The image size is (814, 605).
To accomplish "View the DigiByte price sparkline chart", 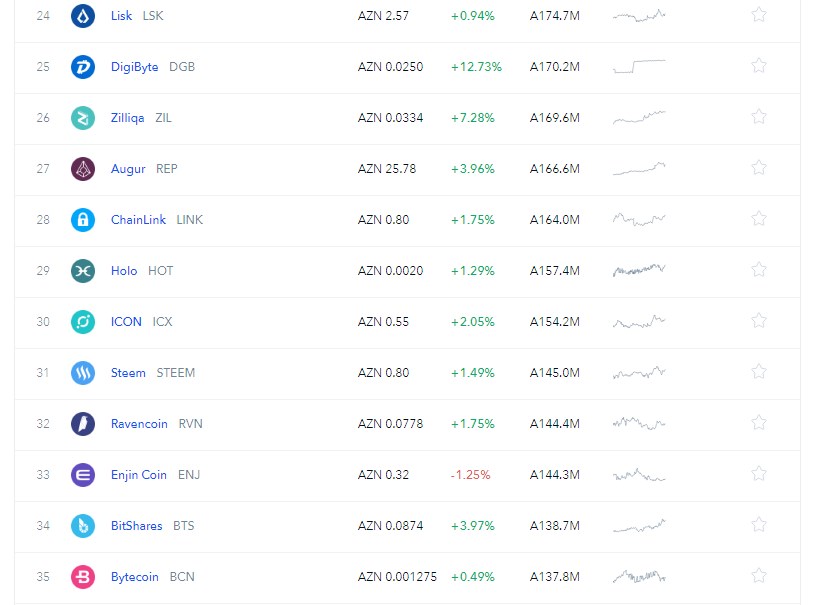I will click(639, 66).
